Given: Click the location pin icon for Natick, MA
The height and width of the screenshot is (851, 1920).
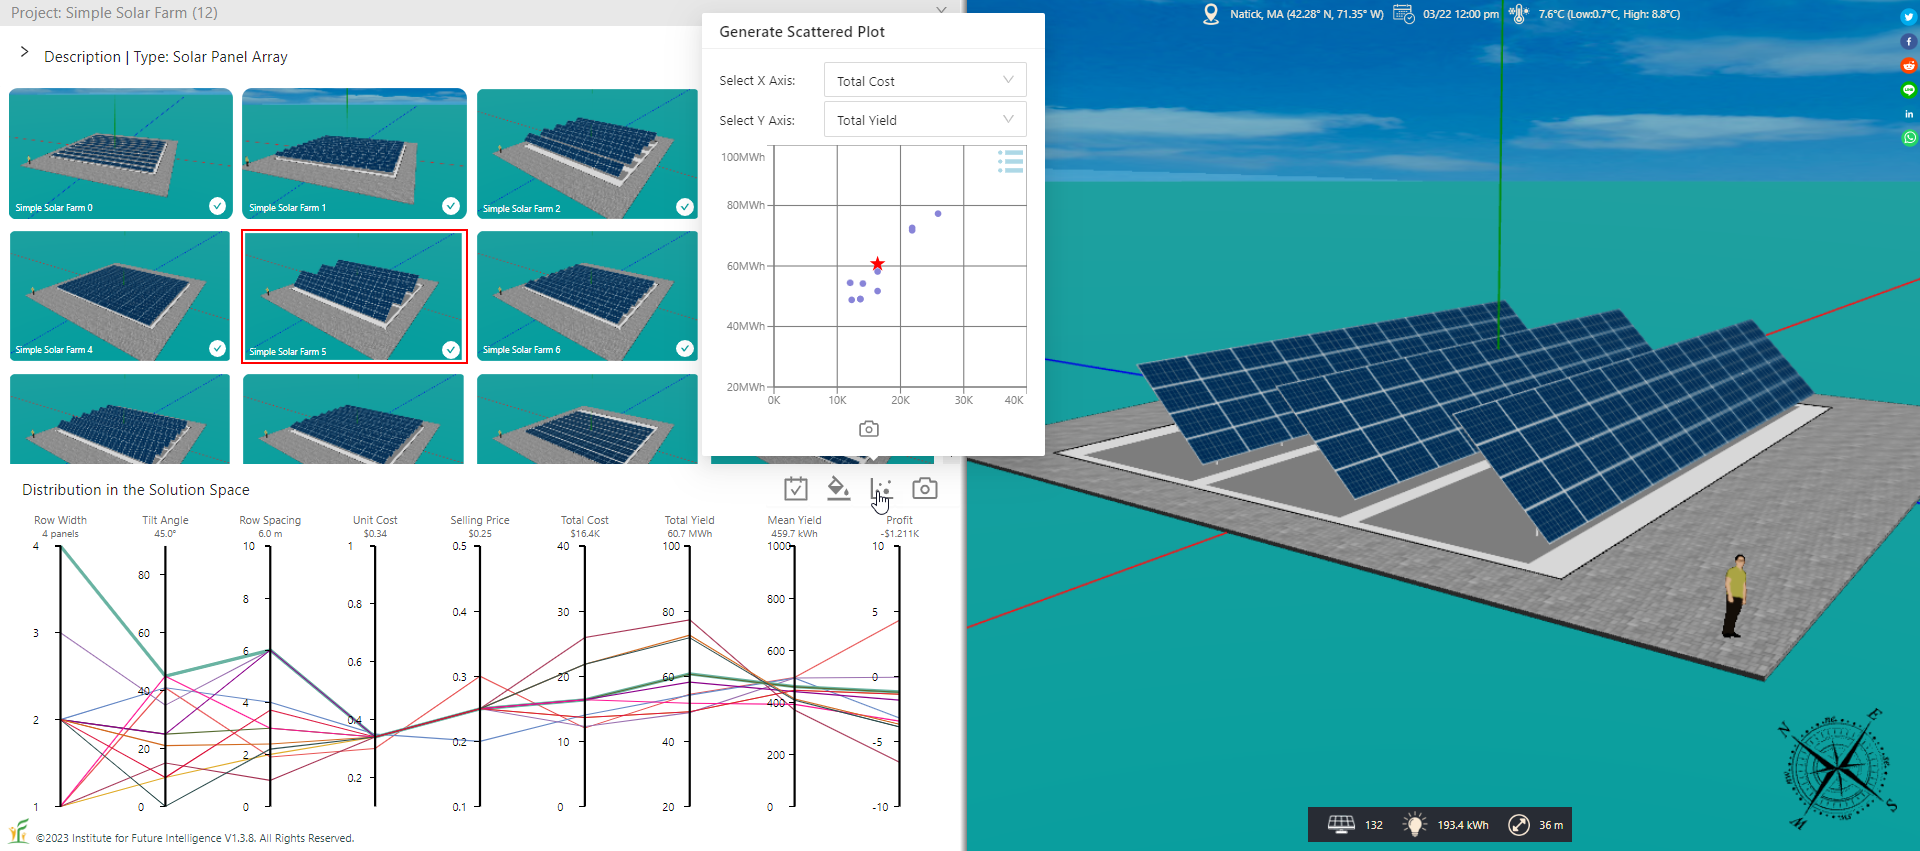Looking at the screenshot, I should [1211, 14].
